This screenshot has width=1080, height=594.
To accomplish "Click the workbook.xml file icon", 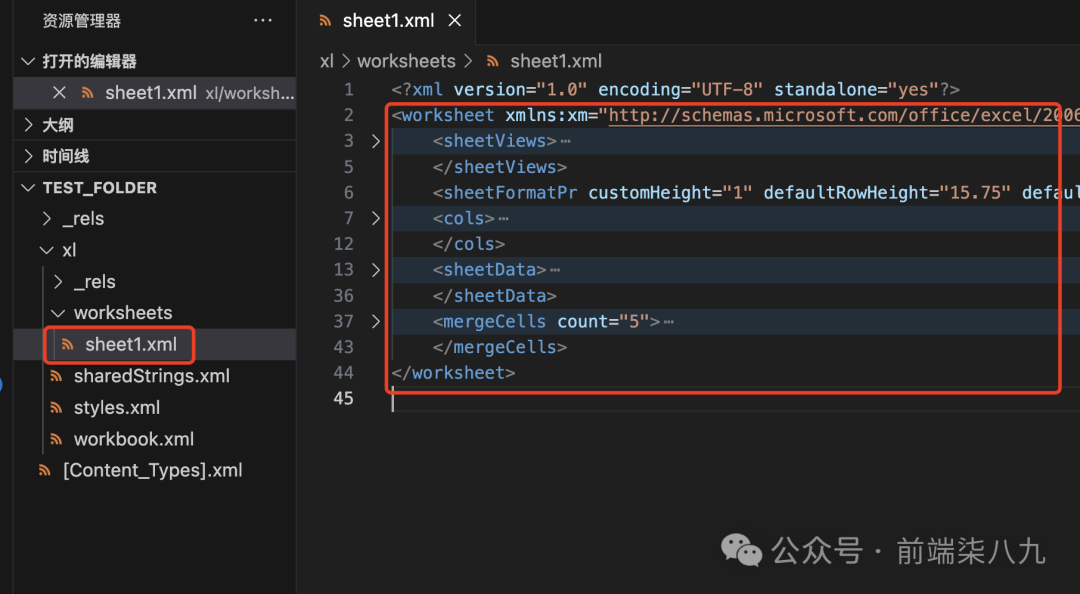I will (x=57, y=440).
